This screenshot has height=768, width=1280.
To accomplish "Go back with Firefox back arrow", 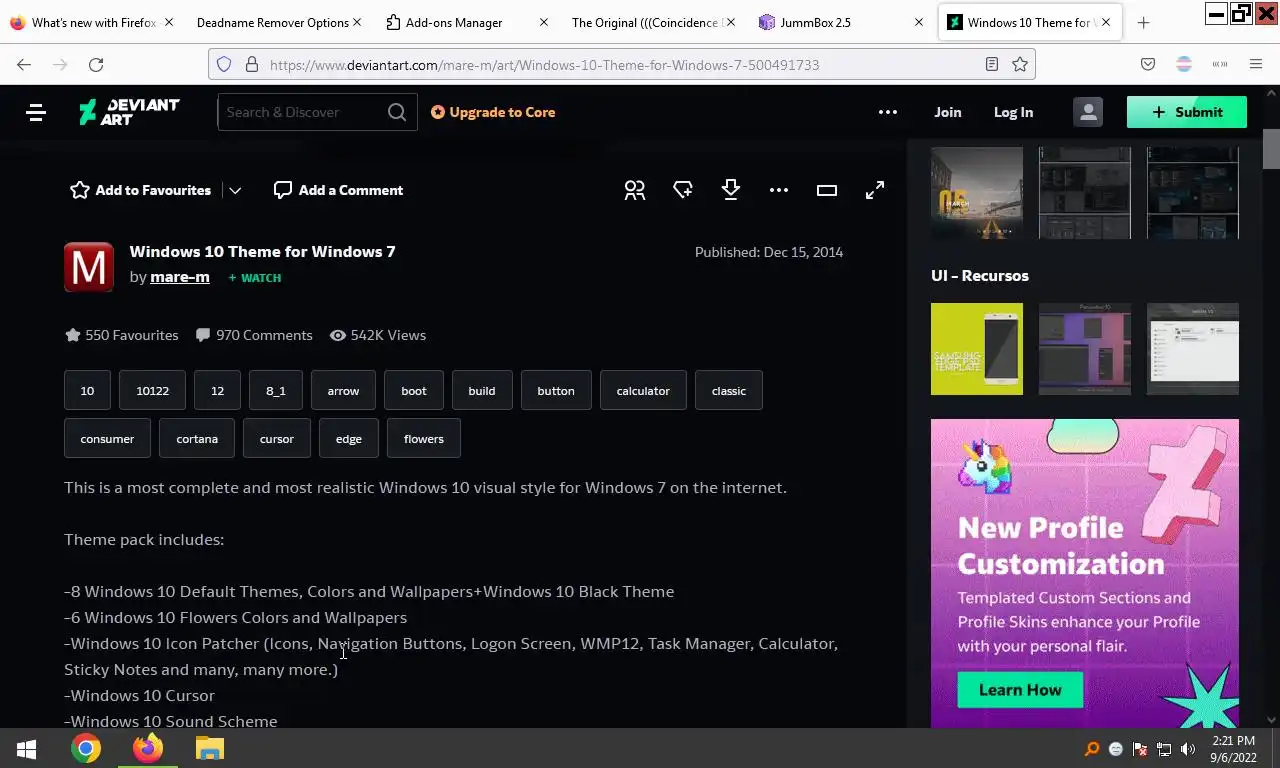I will coord(24,64).
